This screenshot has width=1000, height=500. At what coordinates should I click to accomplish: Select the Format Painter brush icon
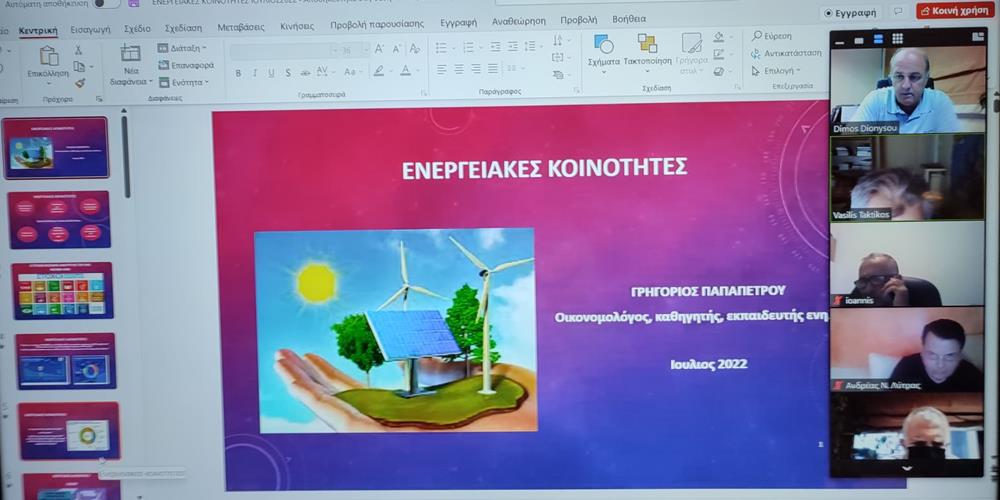(x=80, y=83)
